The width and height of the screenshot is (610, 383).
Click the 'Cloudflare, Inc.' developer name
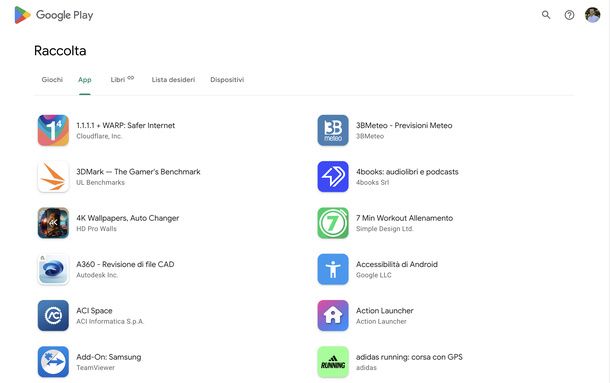[99, 136]
